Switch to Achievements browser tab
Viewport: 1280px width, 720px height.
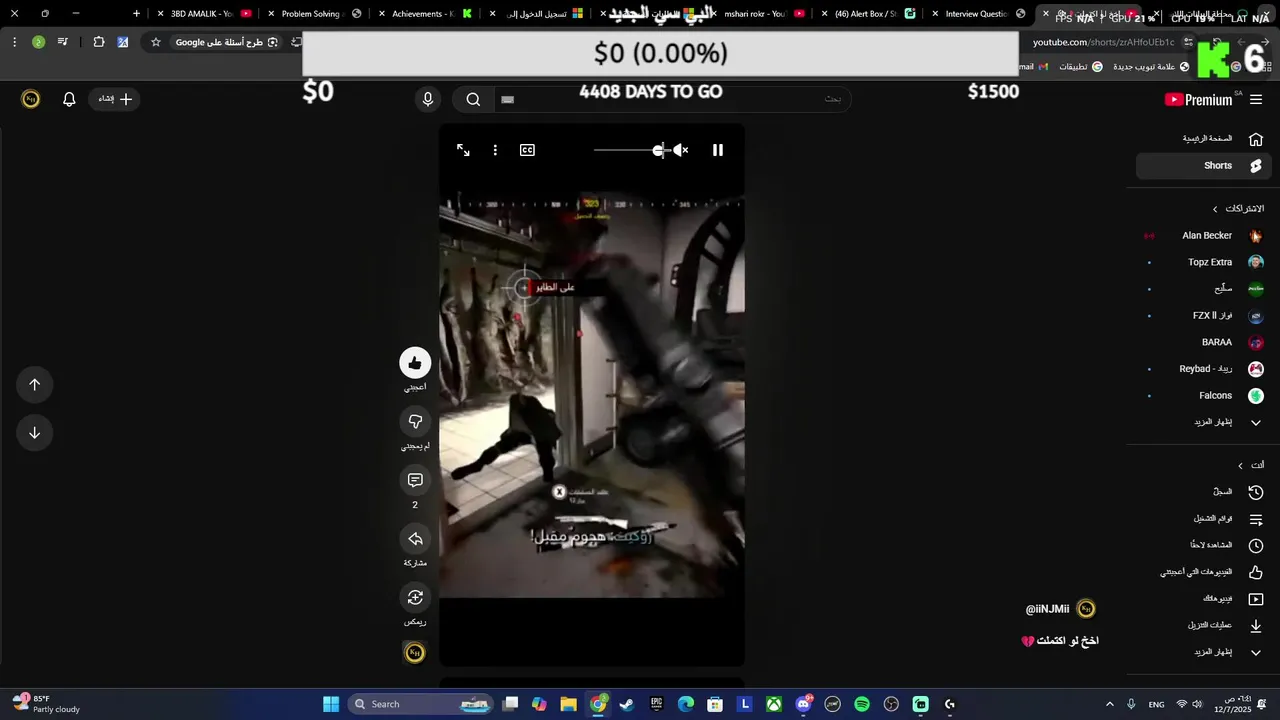click(x=427, y=14)
